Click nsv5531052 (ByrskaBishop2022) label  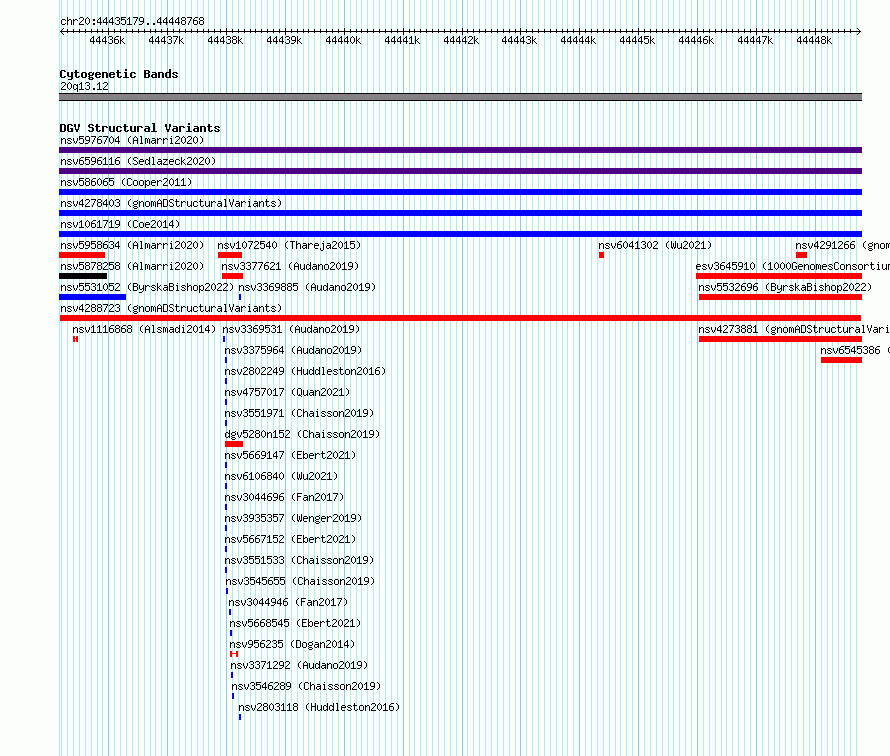click(x=147, y=287)
